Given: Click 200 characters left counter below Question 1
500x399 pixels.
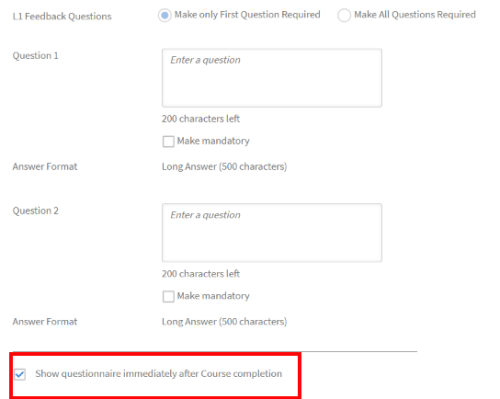Looking at the screenshot, I should click(x=201, y=119).
